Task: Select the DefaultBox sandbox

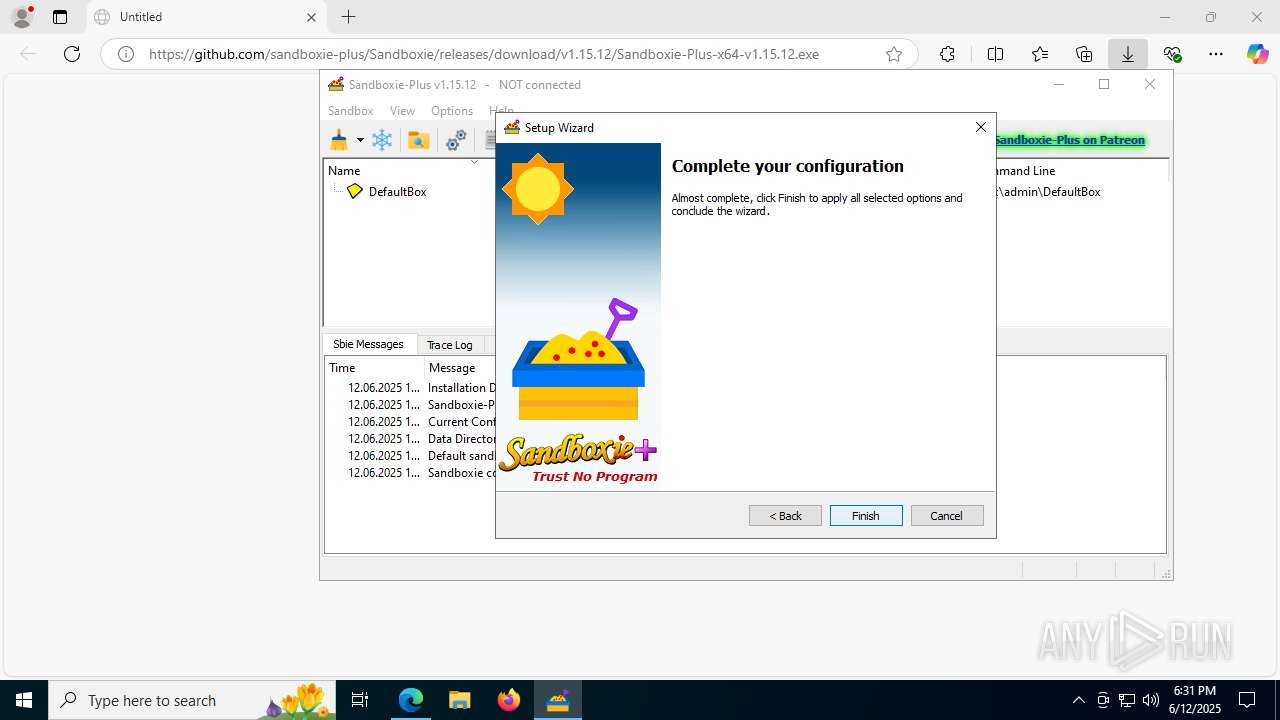Action: pos(397,191)
